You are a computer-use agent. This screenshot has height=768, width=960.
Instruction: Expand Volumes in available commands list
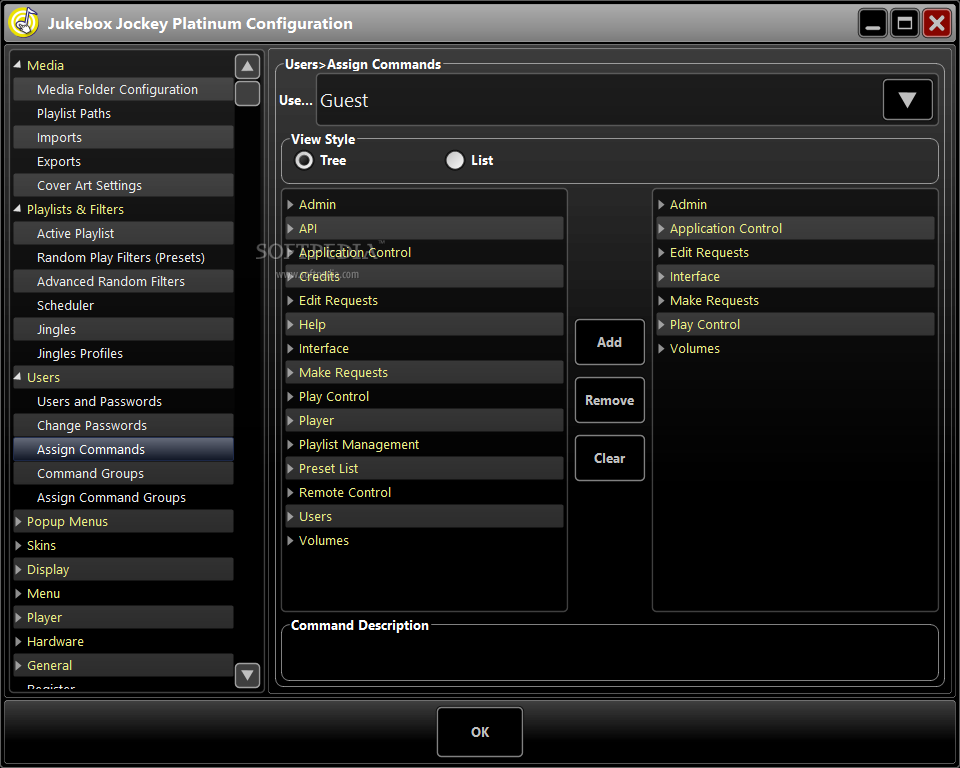pyautogui.click(x=291, y=541)
